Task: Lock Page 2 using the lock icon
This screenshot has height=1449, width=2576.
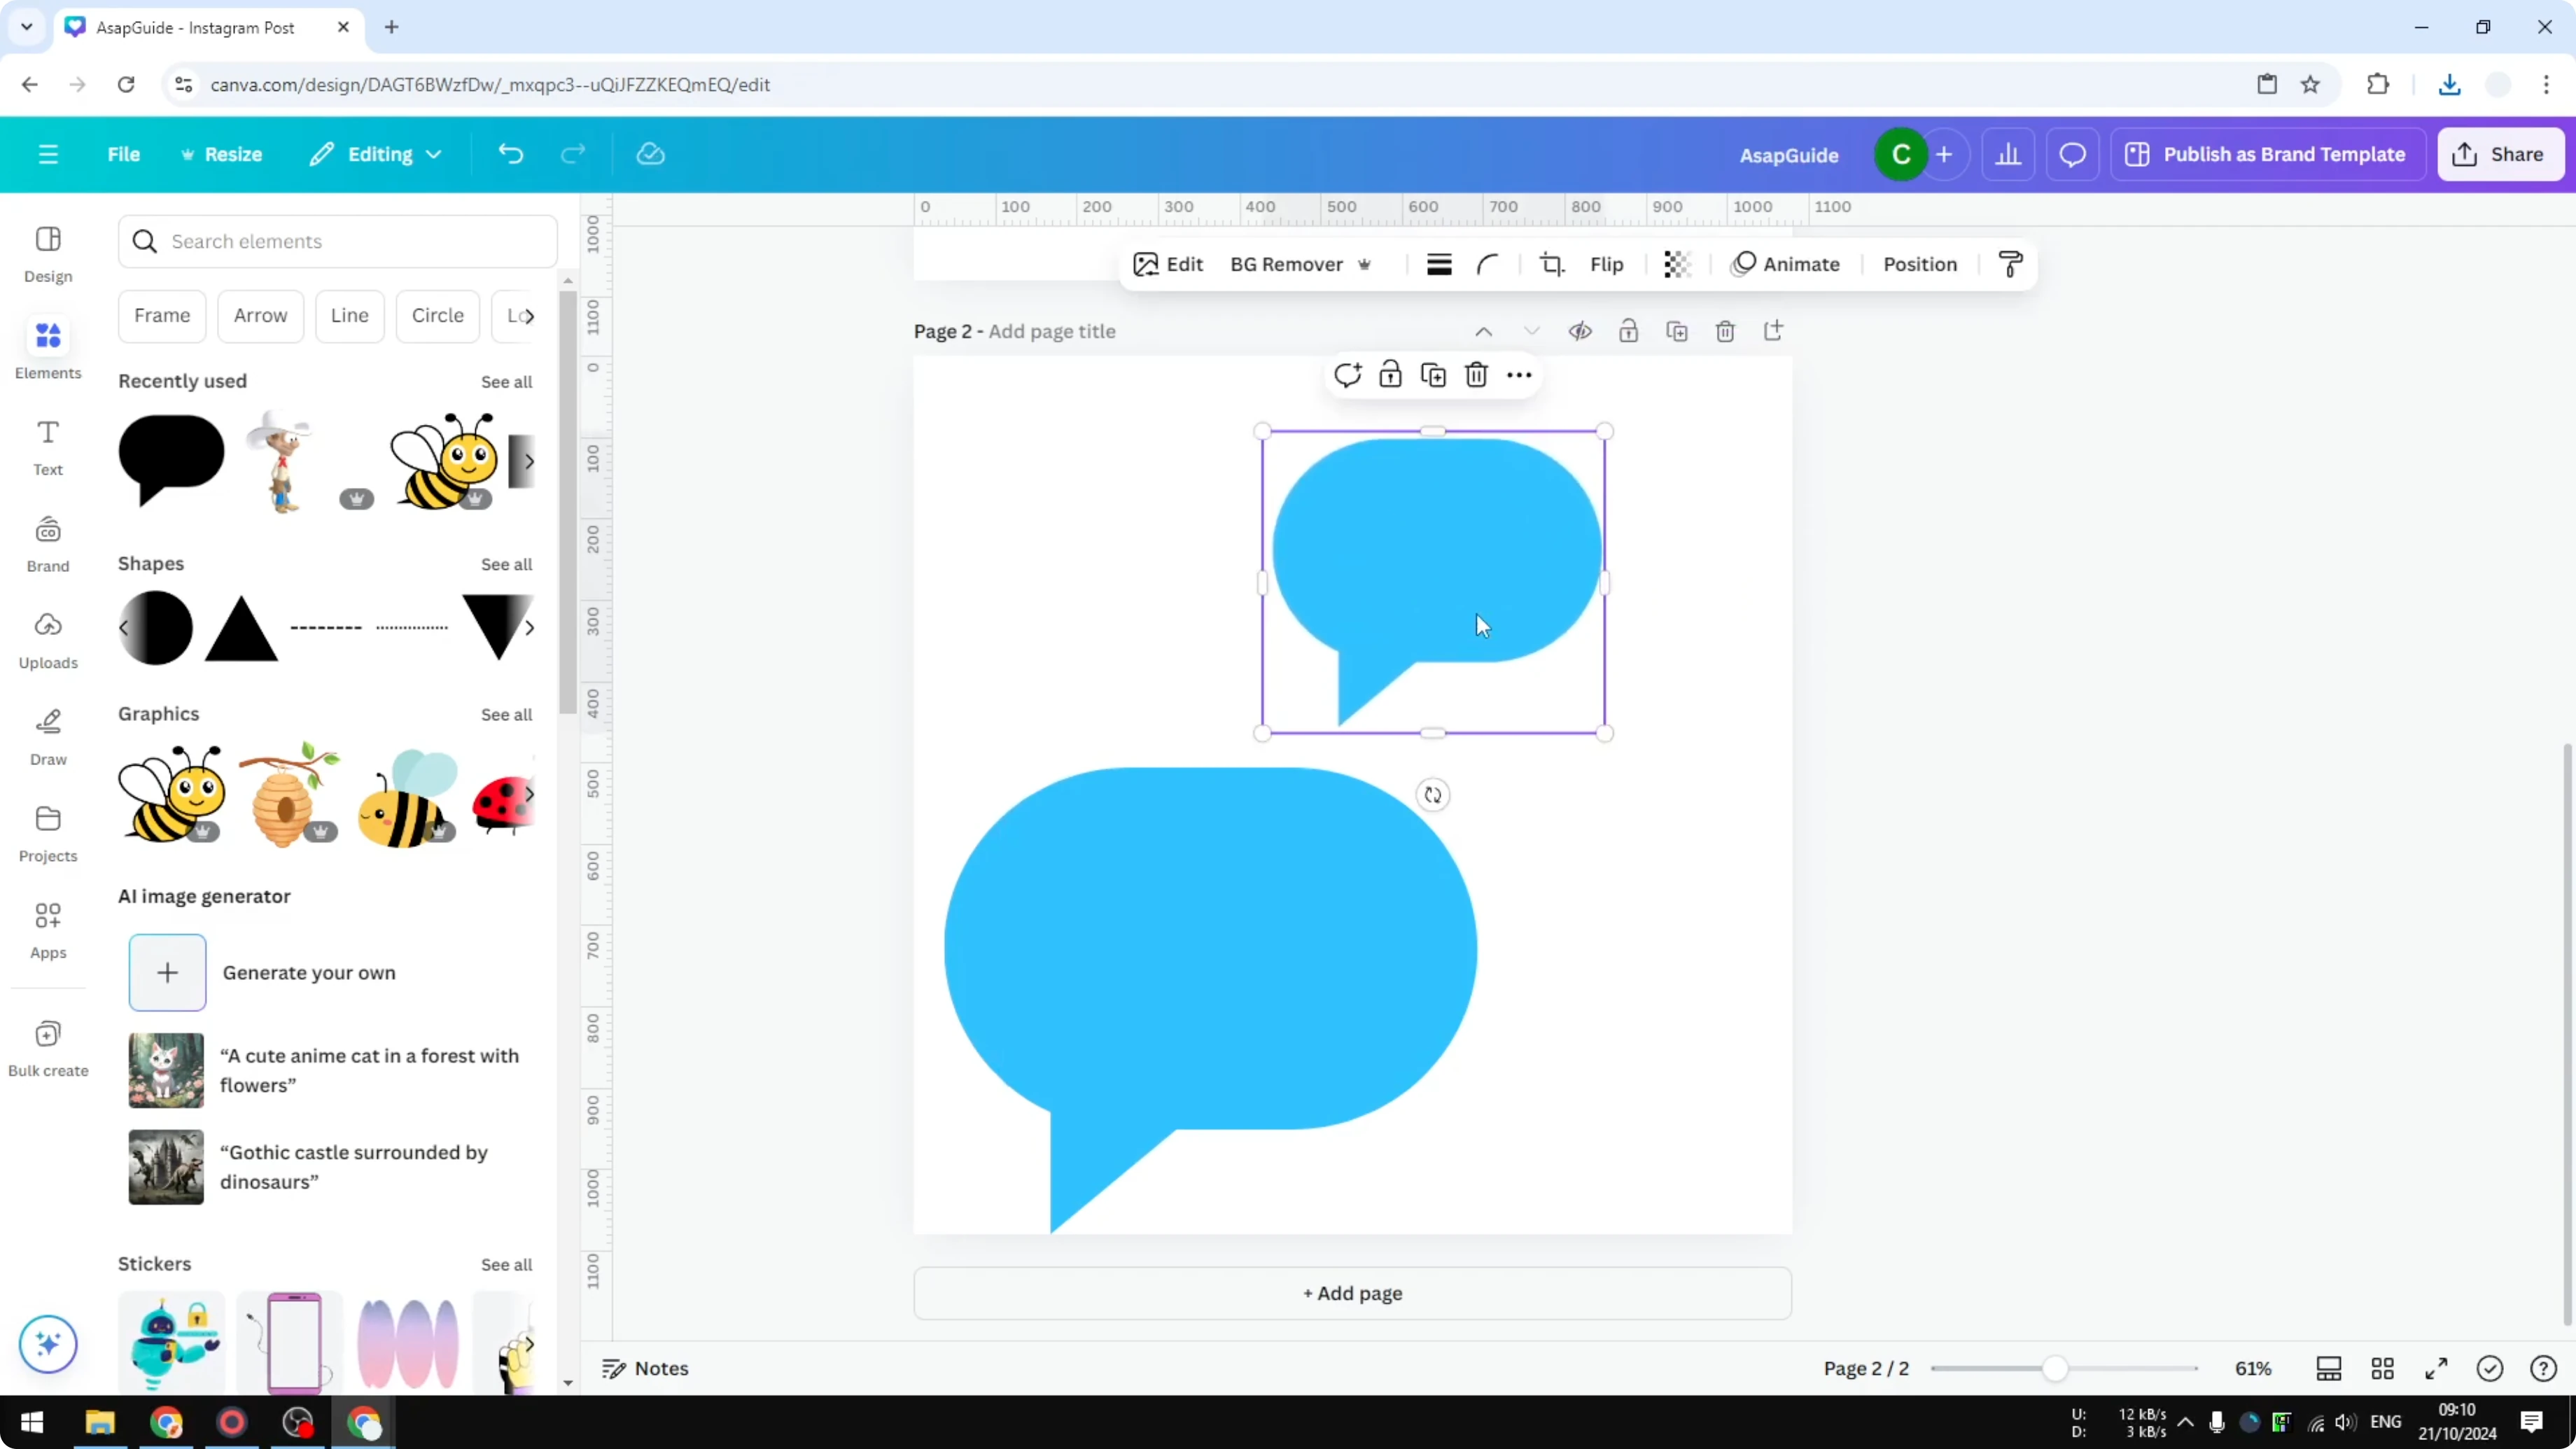Action: (x=1628, y=331)
